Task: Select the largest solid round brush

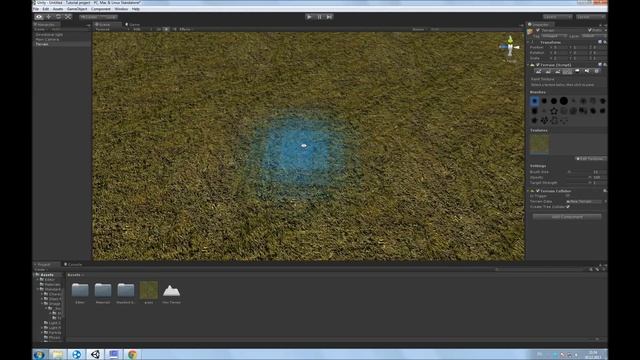Action: click(564, 101)
